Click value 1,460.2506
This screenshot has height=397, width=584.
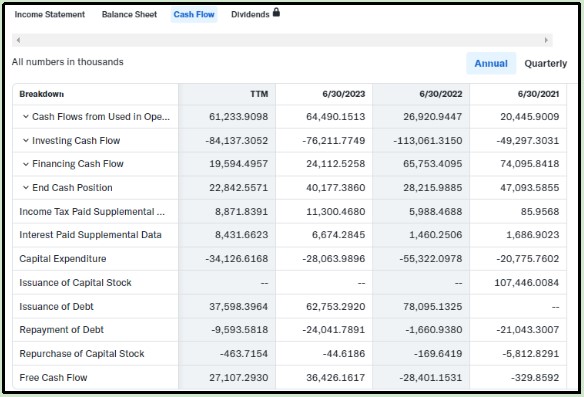click(x=436, y=235)
